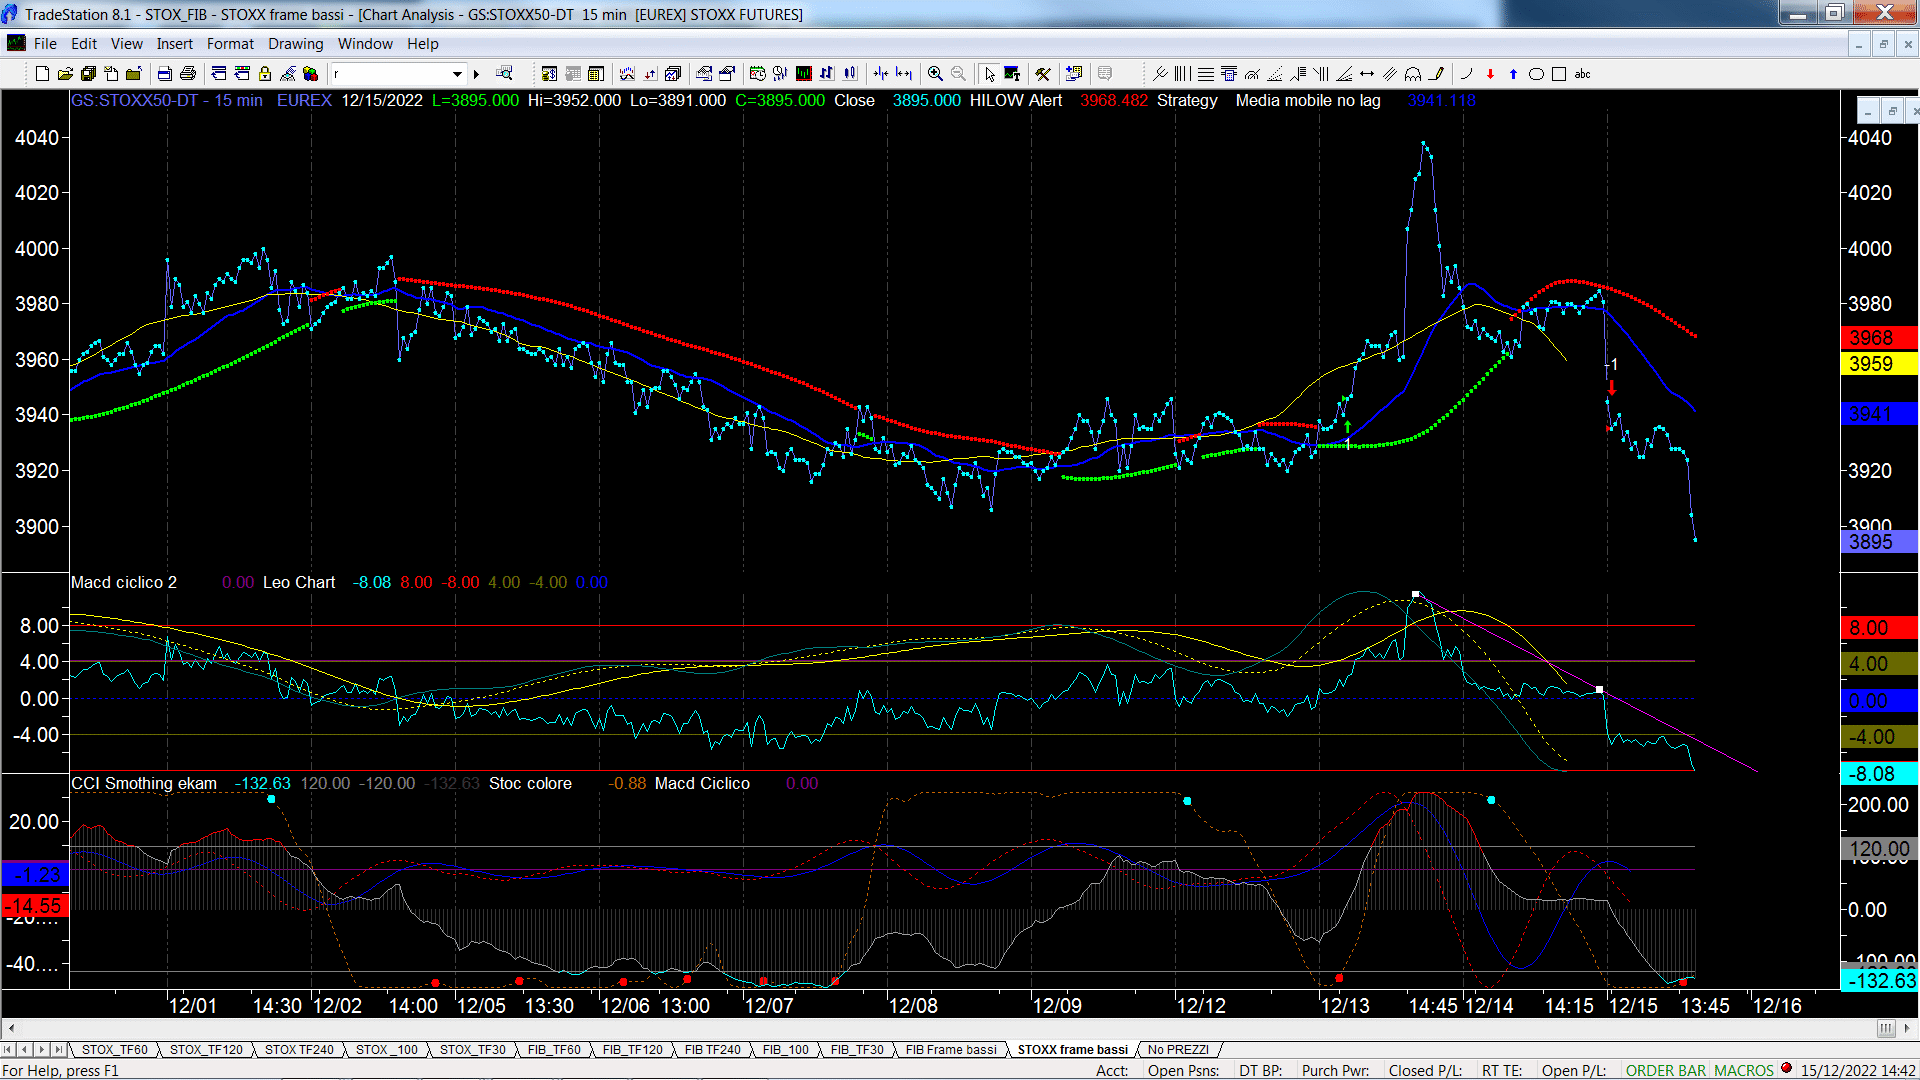Screen dimensions: 1920x1080
Task: Select the rectangle drawing tool
Action: coord(1559,74)
